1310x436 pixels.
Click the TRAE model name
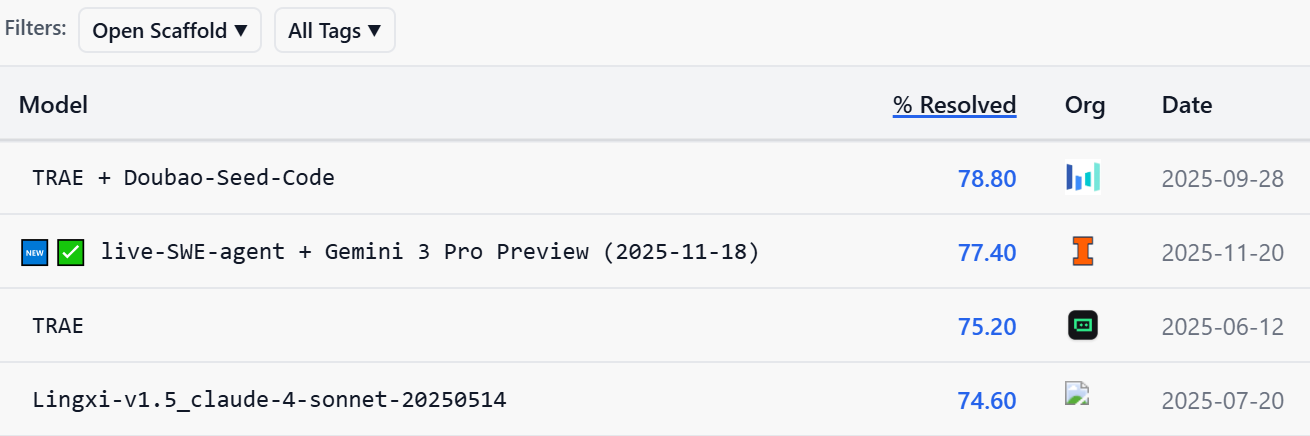[x=58, y=326]
